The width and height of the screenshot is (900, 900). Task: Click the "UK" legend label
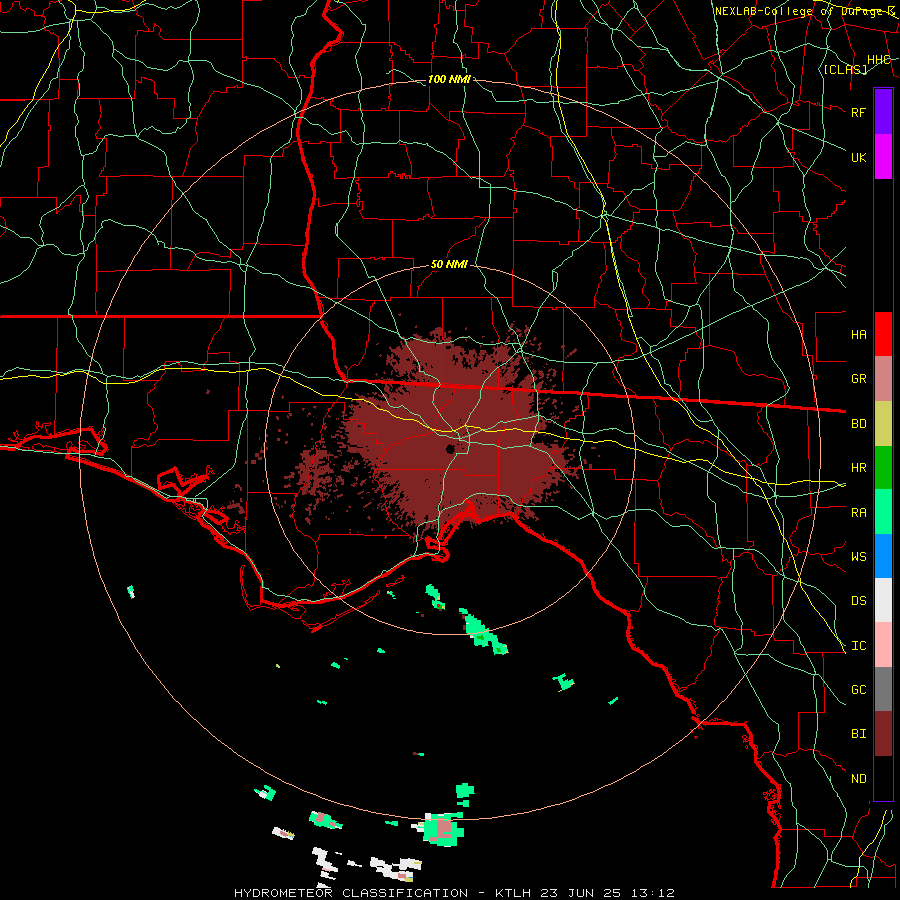pyautogui.click(x=859, y=157)
